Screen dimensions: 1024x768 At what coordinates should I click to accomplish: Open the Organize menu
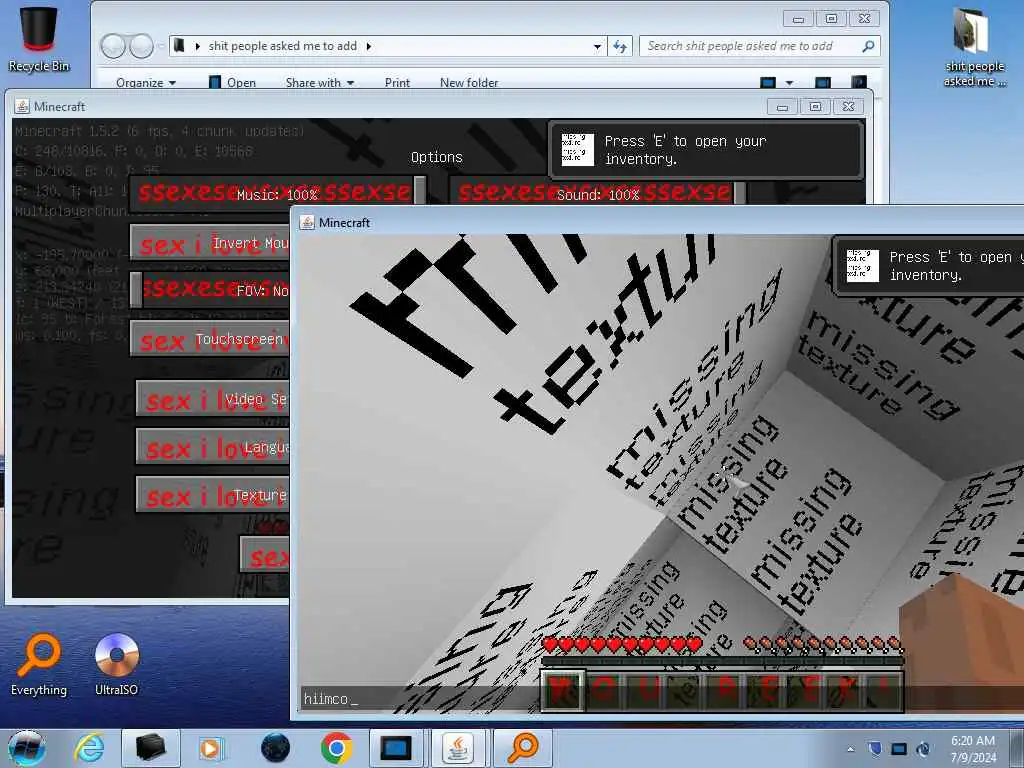coord(146,83)
